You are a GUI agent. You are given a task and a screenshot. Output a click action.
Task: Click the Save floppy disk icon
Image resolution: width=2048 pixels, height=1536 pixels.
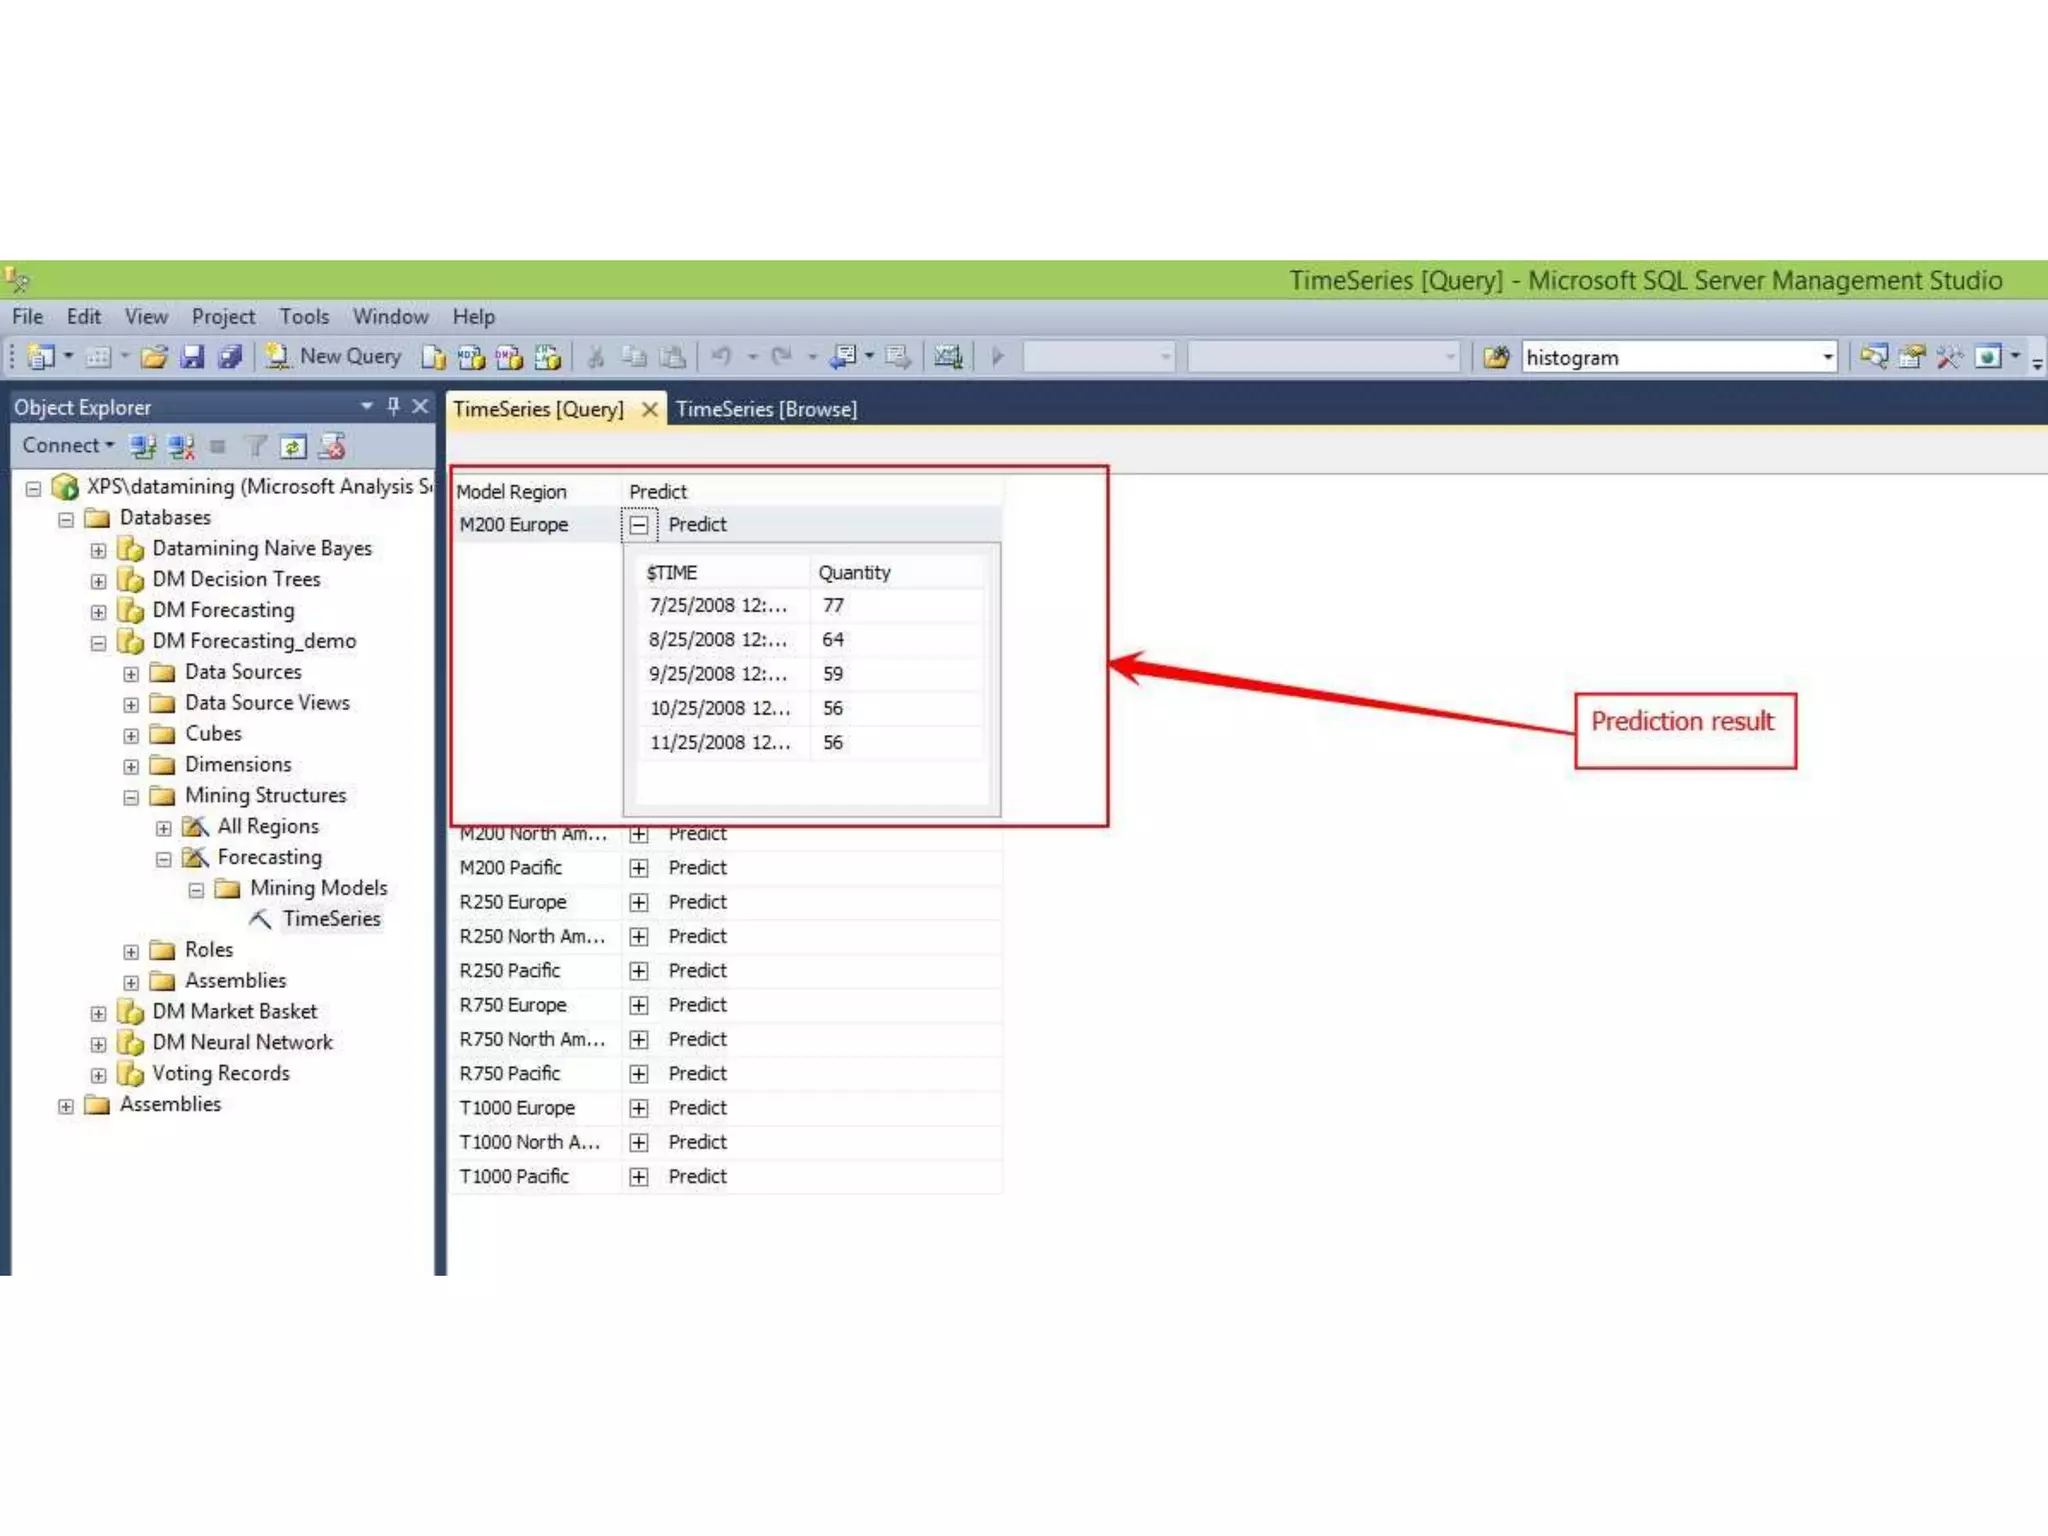pyautogui.click(x=192, y=357)
